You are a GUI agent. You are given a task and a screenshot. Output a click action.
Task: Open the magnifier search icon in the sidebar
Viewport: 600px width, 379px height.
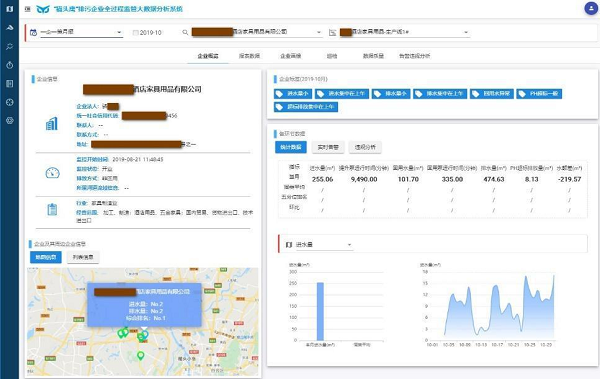pyautogui.click(x=10, y=46)
